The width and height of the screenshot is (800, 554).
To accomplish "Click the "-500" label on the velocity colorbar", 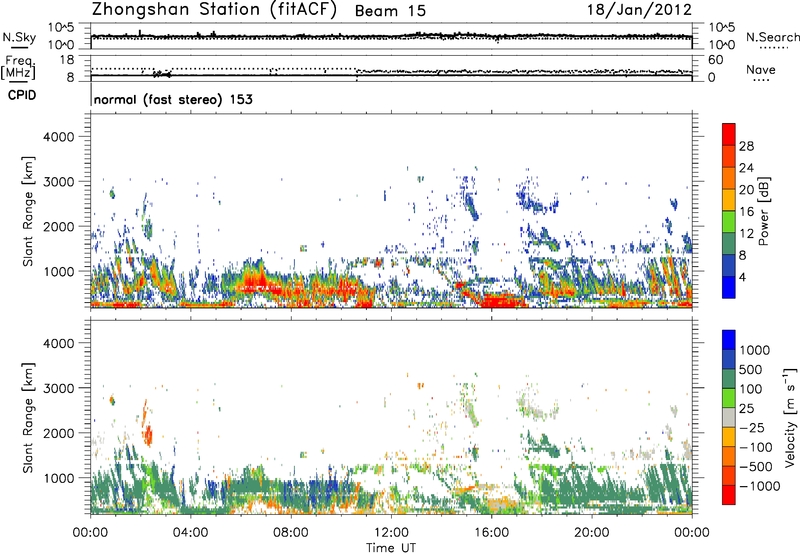I will pyautogui.click(x=756, y=467).
